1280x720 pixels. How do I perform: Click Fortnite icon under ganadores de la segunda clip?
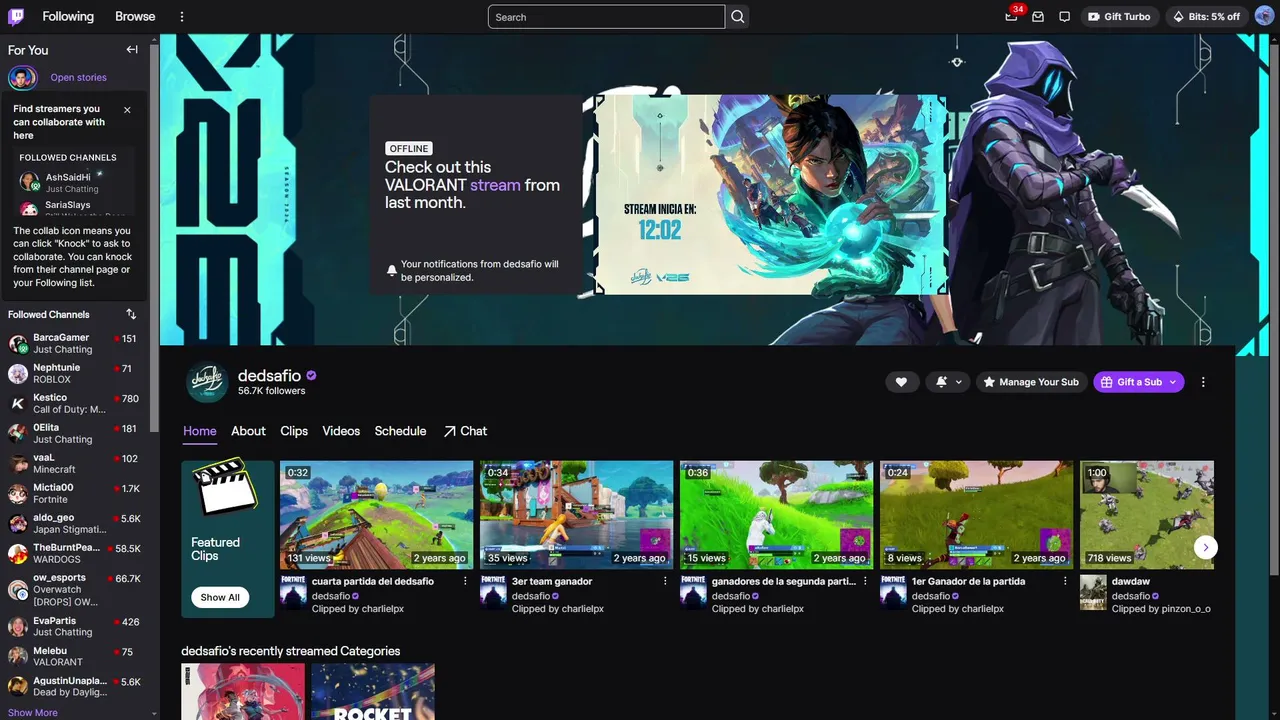693,592
